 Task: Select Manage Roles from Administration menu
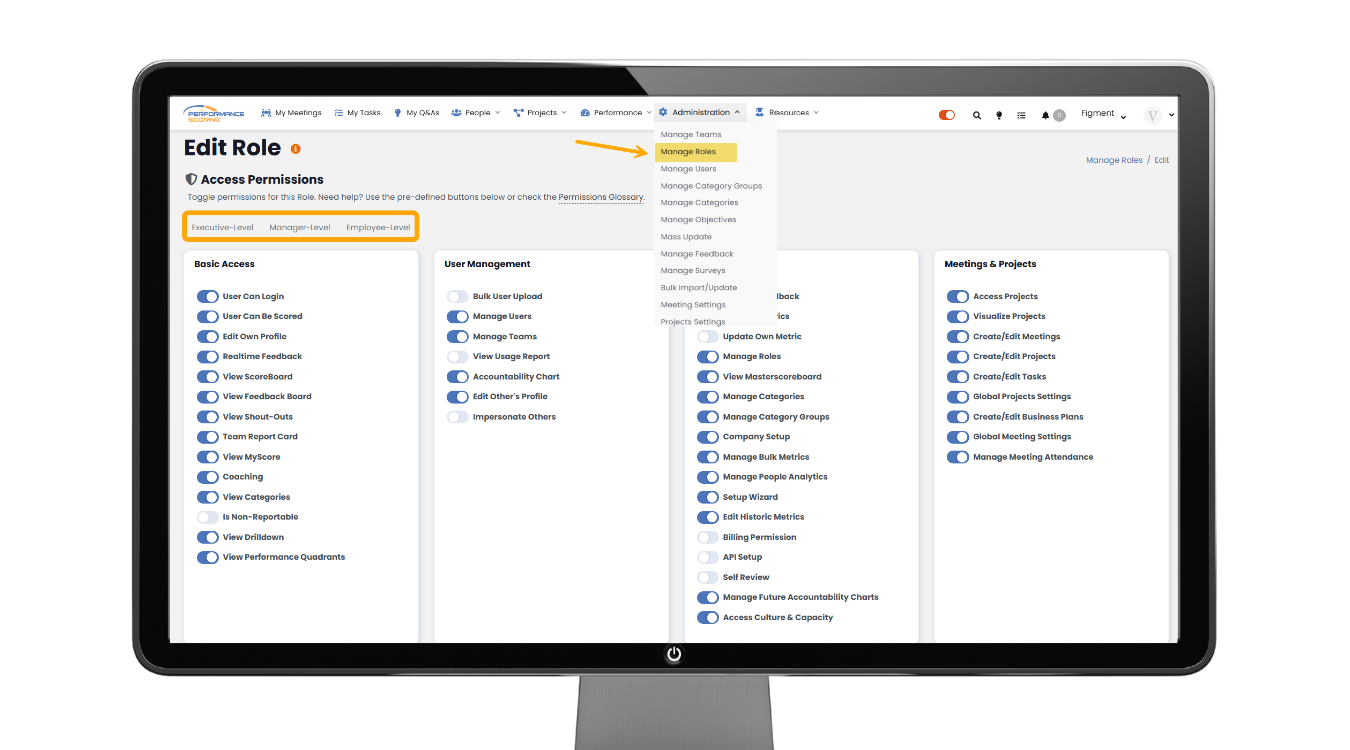[689, 152]
